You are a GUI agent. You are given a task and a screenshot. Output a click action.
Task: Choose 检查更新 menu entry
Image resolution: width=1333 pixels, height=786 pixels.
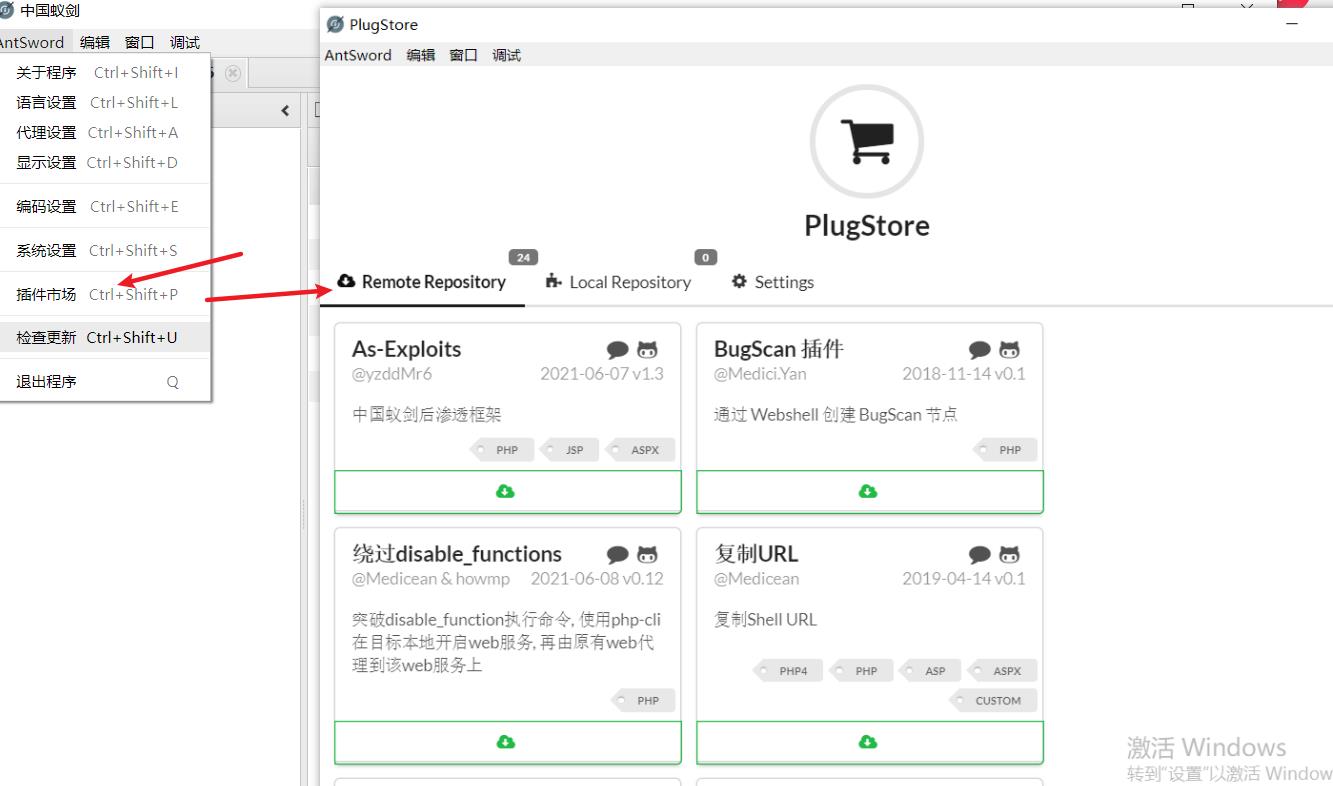point(105,337)
